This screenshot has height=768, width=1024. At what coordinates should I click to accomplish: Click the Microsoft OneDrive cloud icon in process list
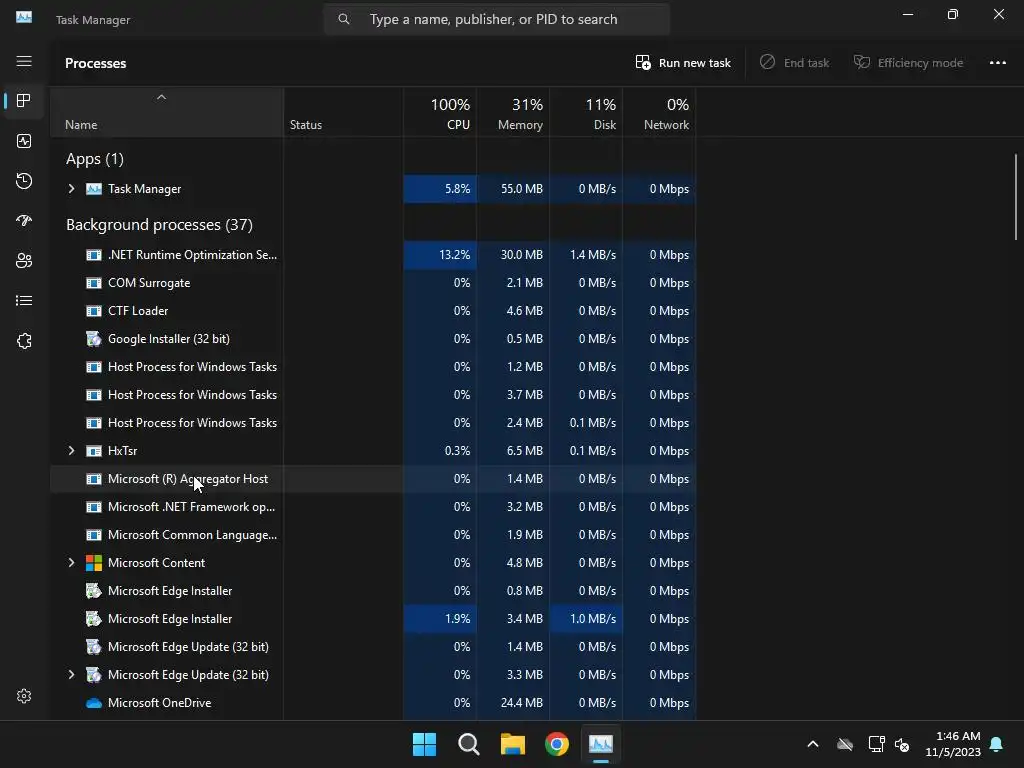click(x=94, y=703)
